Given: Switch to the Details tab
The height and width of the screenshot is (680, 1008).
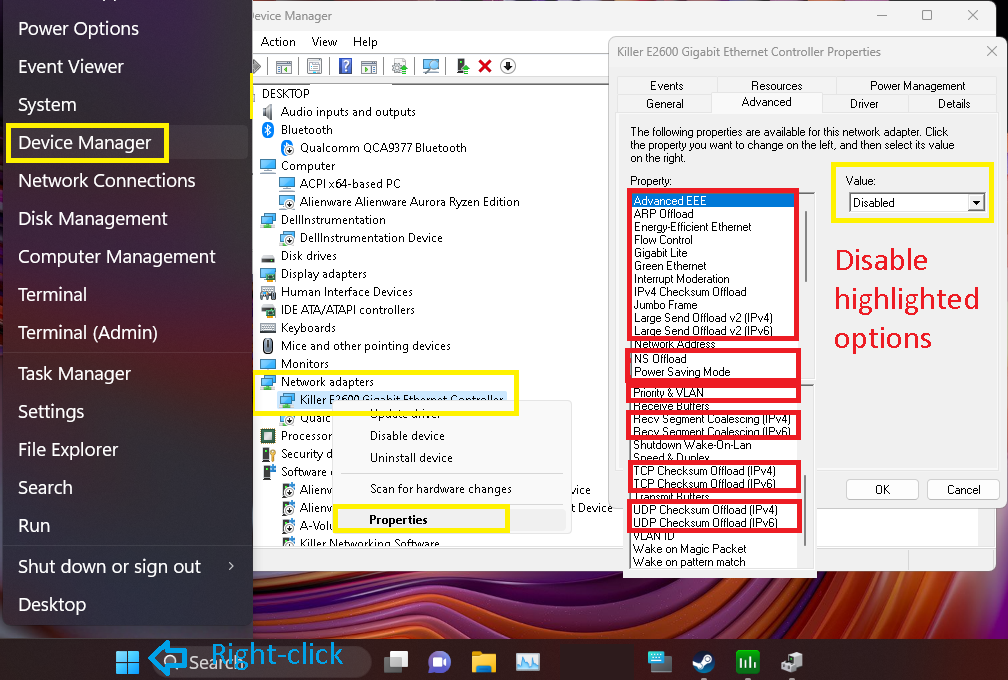Looking at the screenshot, I should [954, 103].
